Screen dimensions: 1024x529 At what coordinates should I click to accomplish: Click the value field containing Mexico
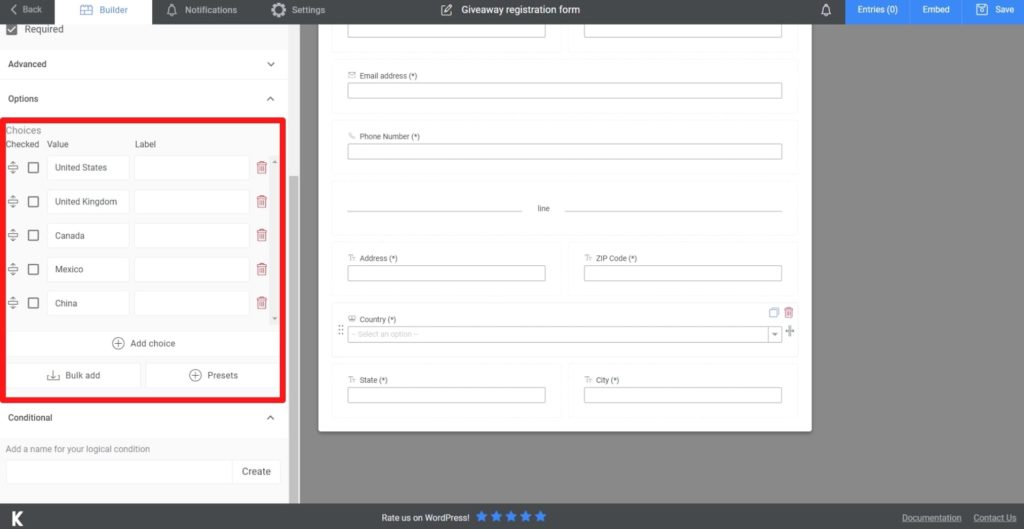tap(88, 269)
